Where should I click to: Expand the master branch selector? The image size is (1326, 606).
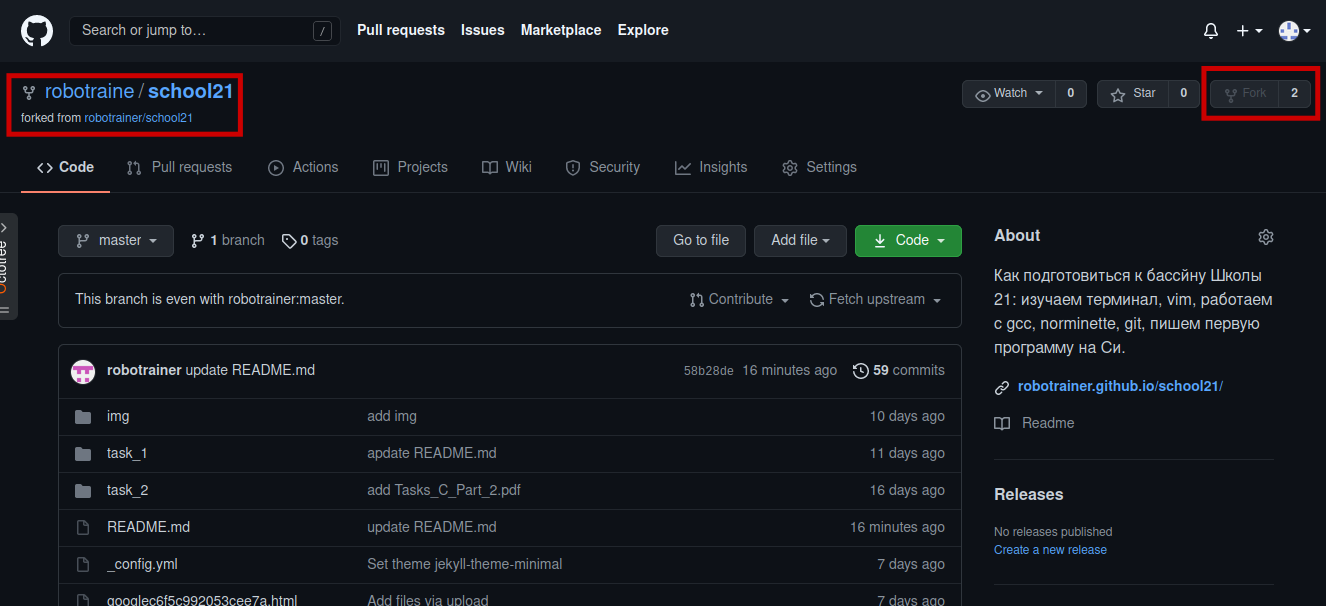point(116,241)
